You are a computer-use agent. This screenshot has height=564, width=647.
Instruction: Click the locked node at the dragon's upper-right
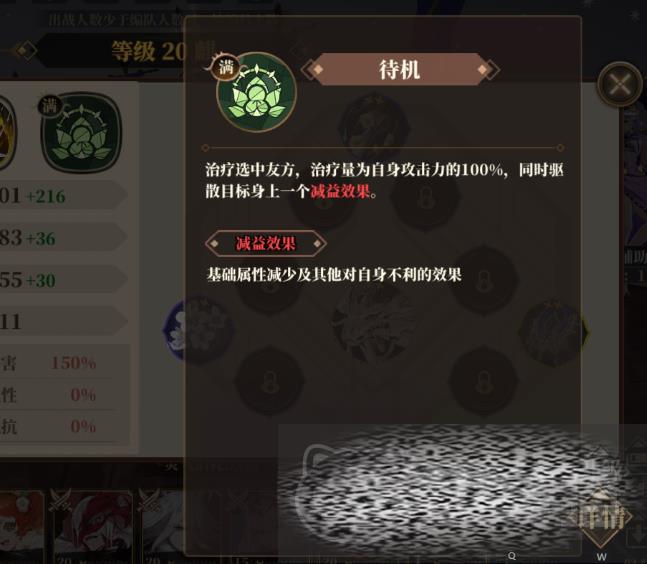pyautogui.click(x=483, y=281)
